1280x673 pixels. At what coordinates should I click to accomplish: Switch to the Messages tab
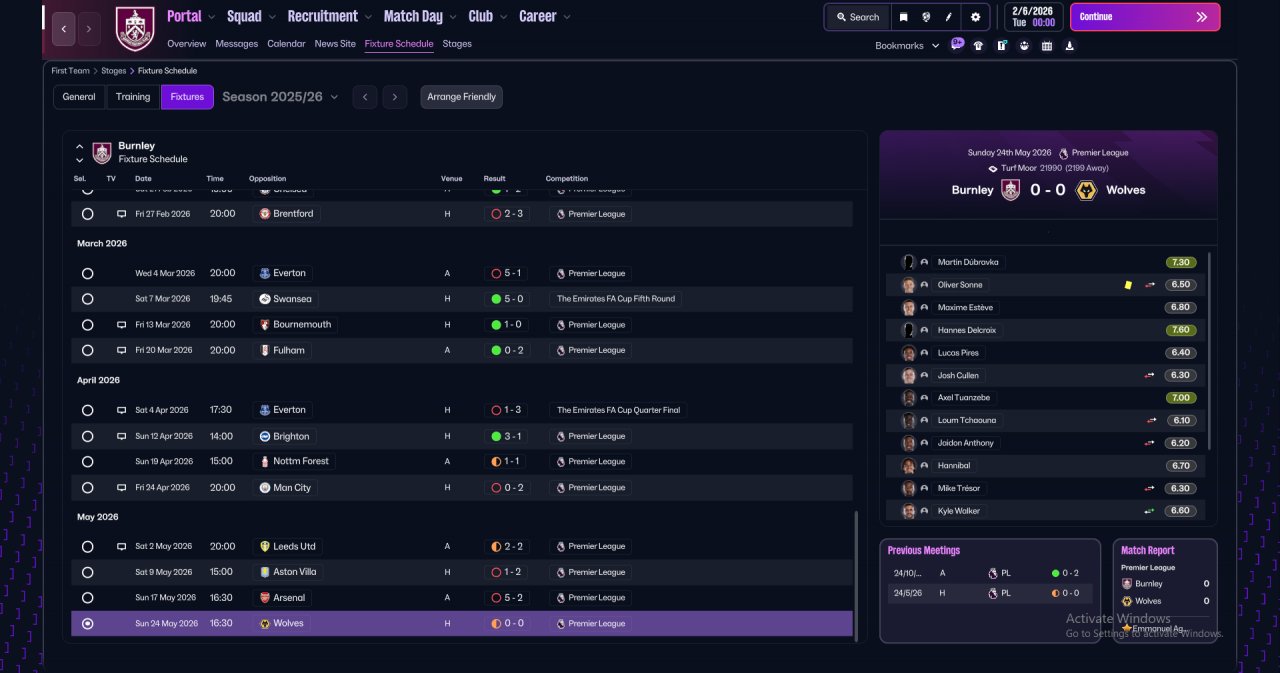237,44
